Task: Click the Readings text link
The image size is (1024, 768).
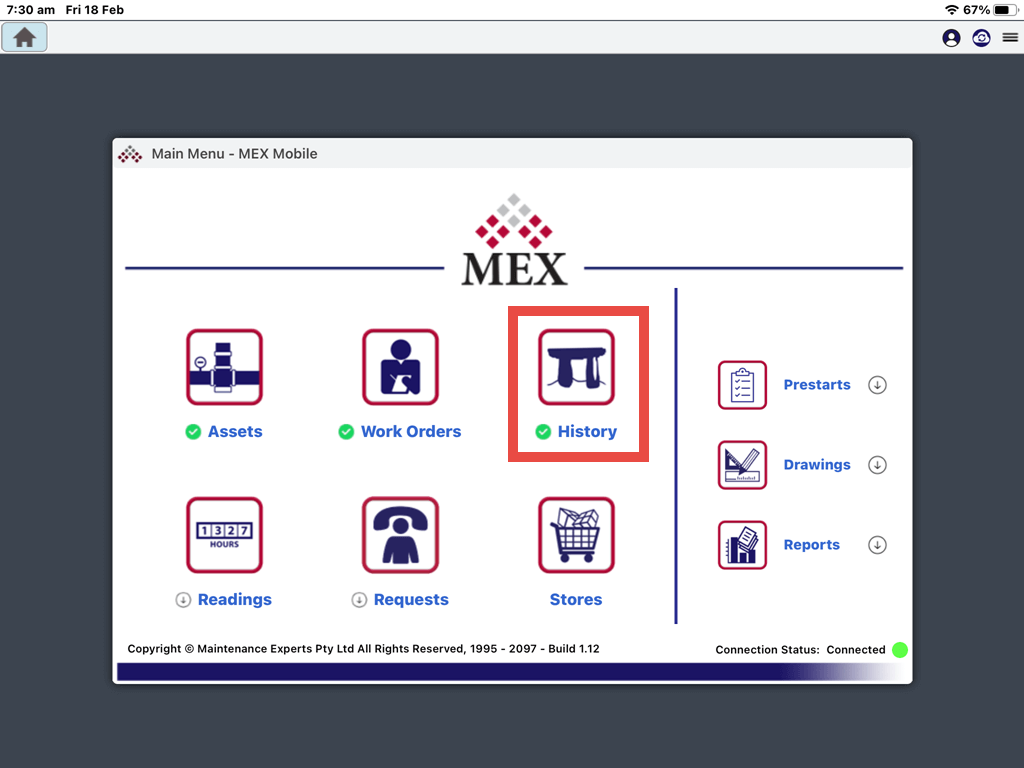Action: pos(235,600)
